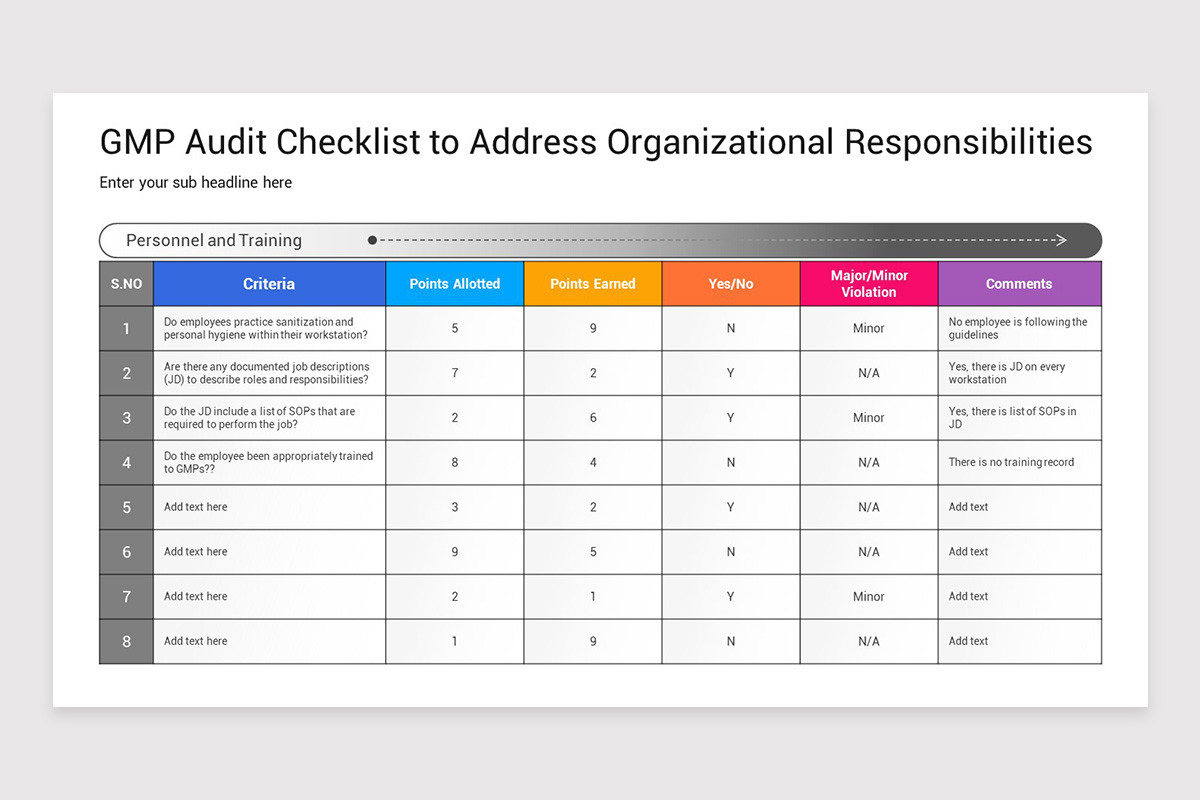Select the Yes/No cell in row 1
This screenshot has width=1200, height=800.
click(x=730, y=328)
